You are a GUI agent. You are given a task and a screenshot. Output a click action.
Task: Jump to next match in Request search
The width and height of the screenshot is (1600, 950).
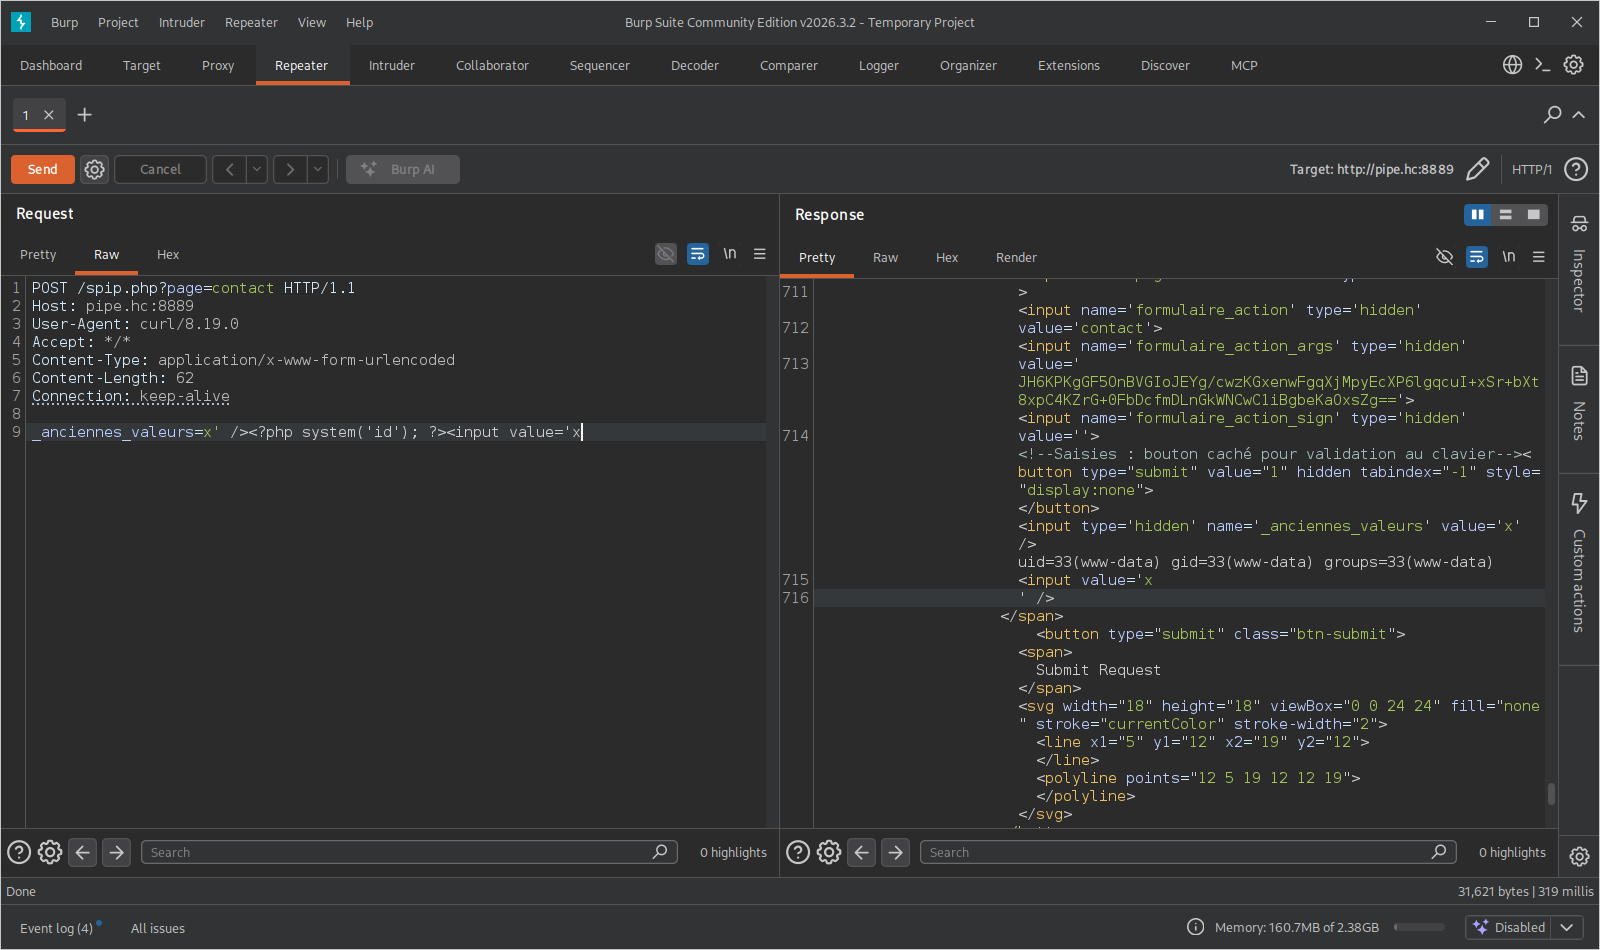[117, 852]
